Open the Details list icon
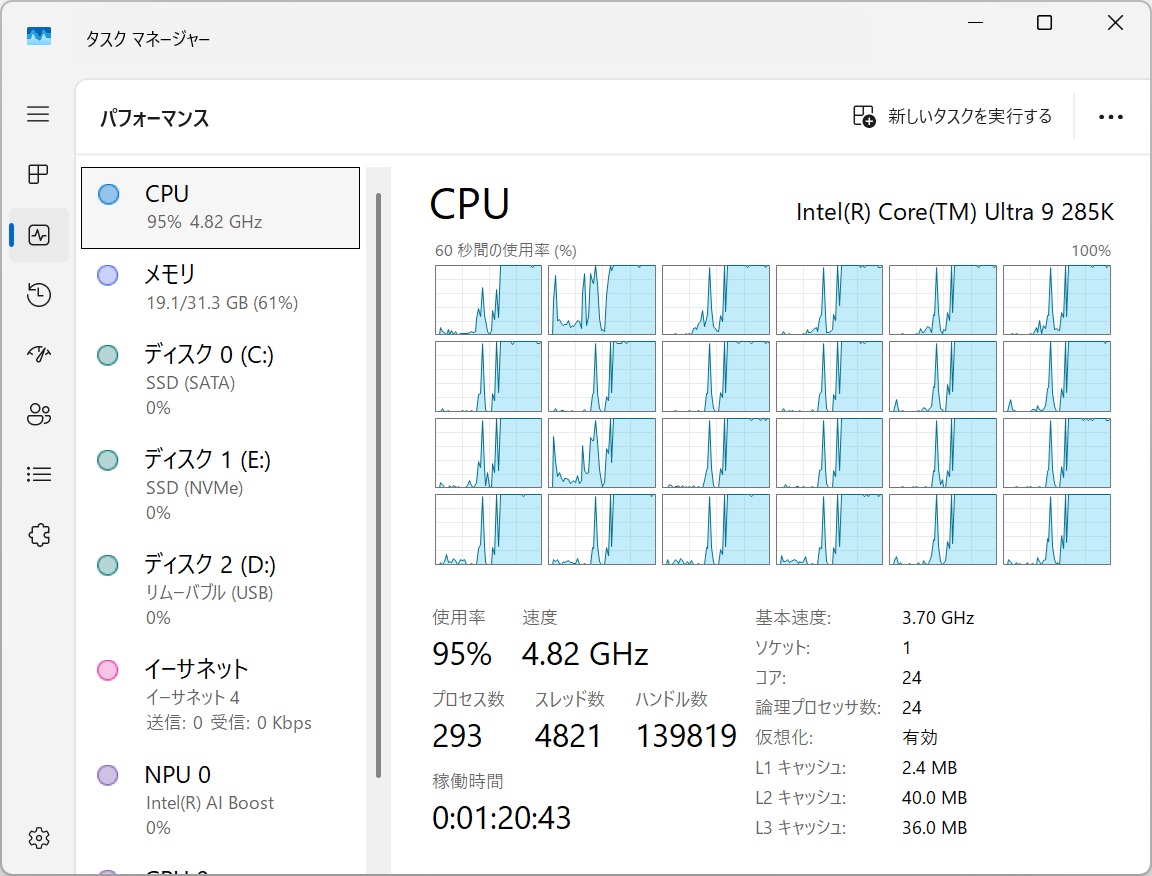The width and height of the screenshot is (1152, 876). 37,474
